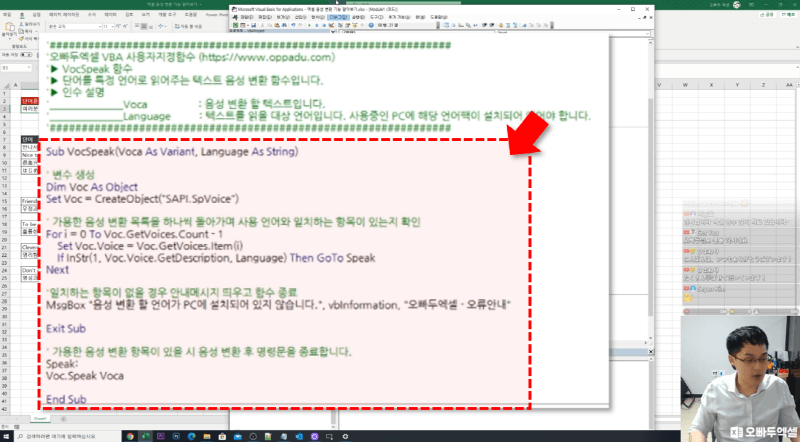
Task: Open the font name dropdown in Excel
Action: [100, 27]
